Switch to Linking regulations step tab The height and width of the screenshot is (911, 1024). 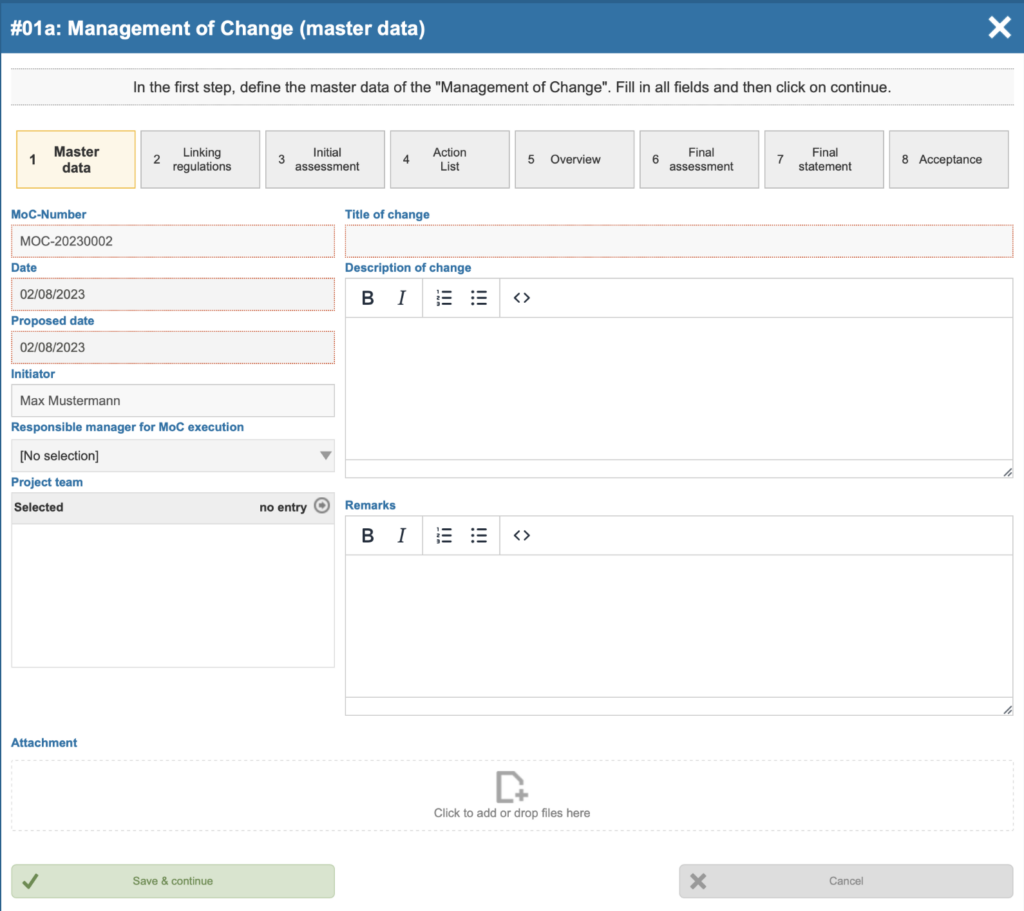(x=200, y=159)
